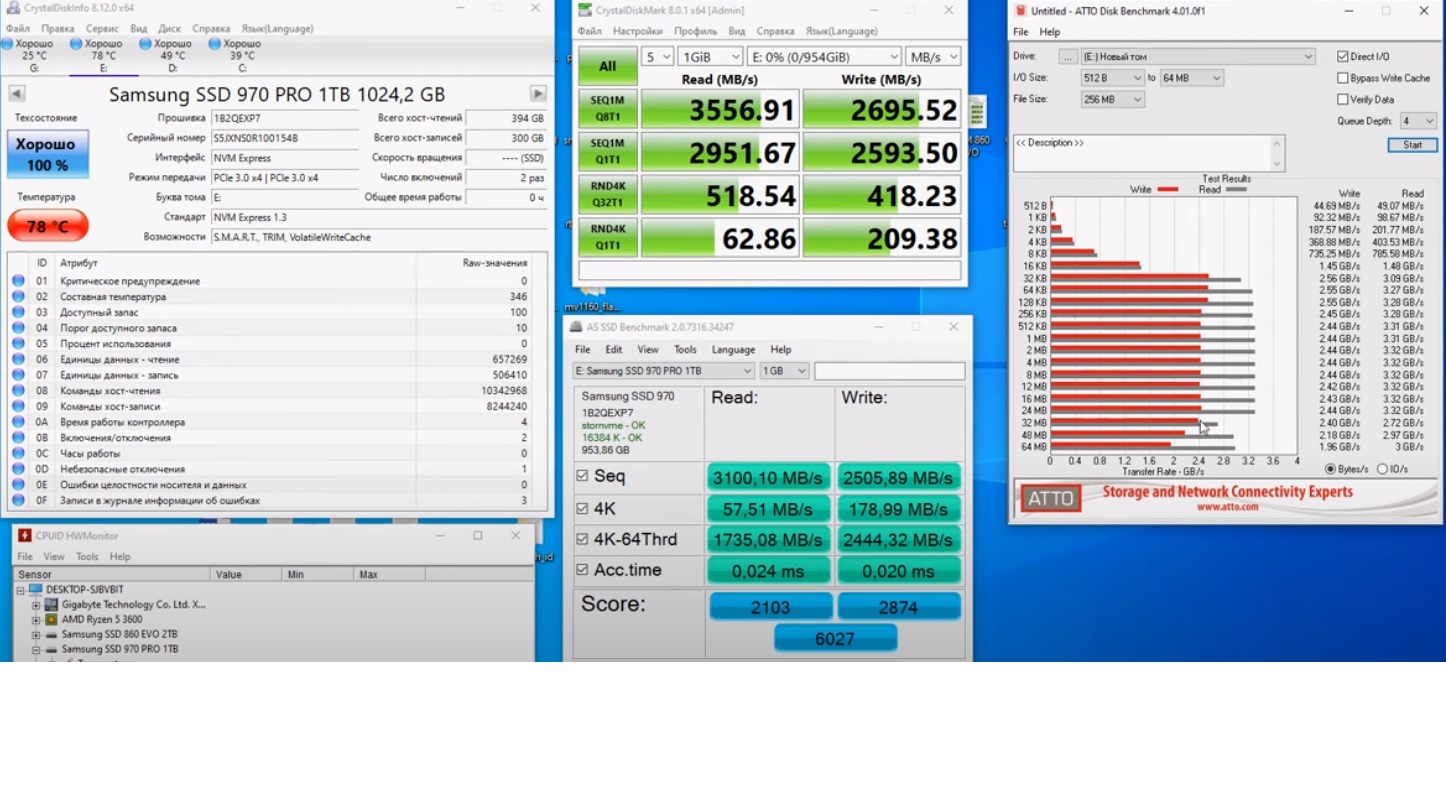Click the Gigabyte motherboard icon in HWMonitor

(51, 605)
